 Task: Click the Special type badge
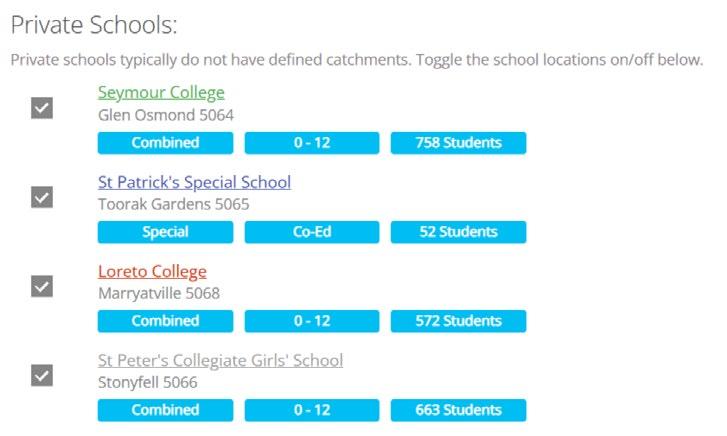(x=165, y=232)
